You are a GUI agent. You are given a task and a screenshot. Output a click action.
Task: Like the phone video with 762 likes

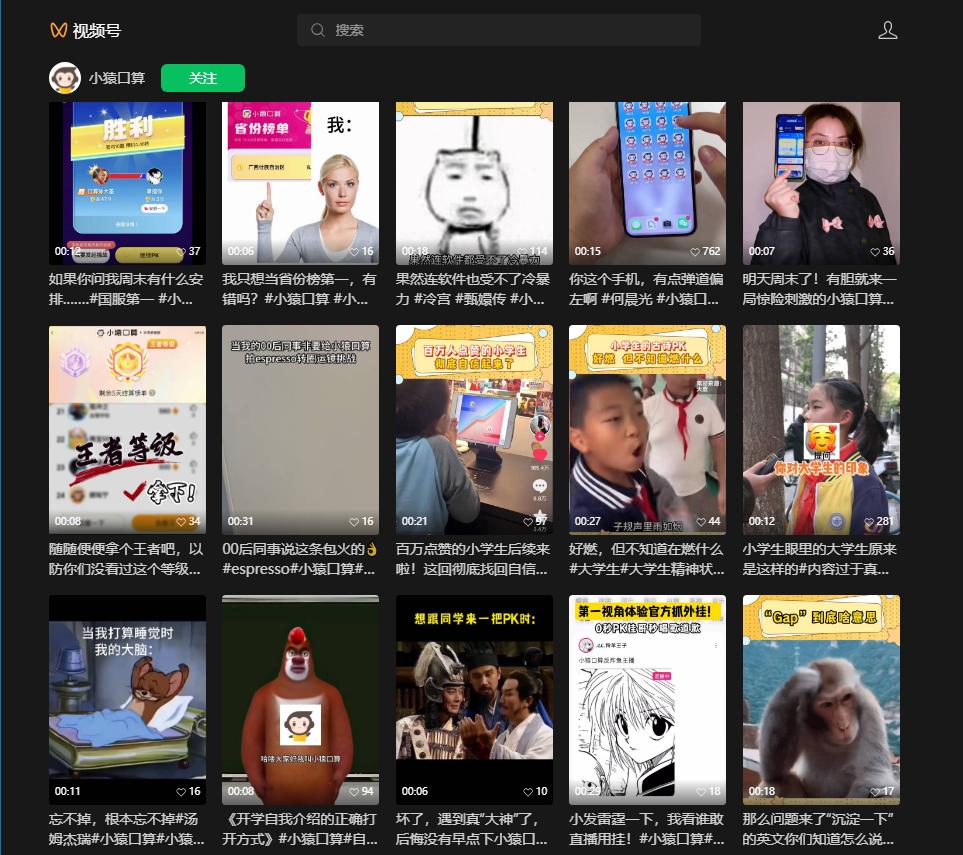click(x=695, y=251)
